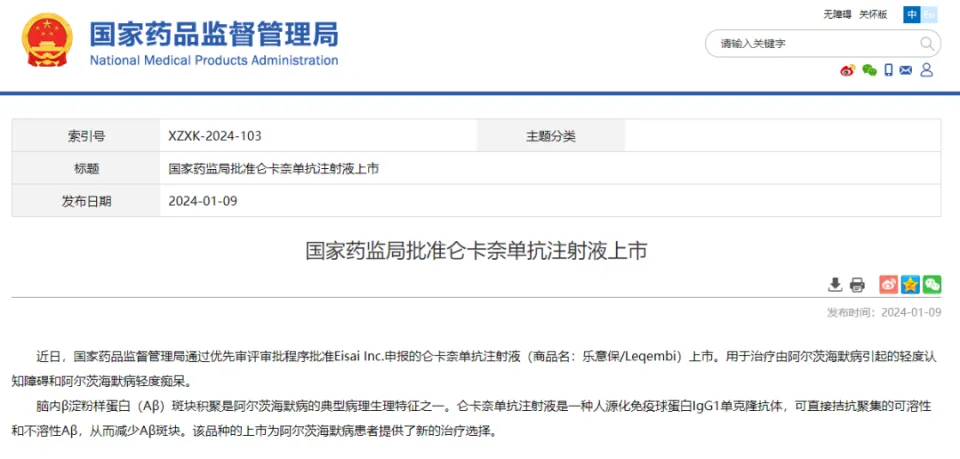Click the 发布时间：2024-01-09 text

click(x=883, y=313)
